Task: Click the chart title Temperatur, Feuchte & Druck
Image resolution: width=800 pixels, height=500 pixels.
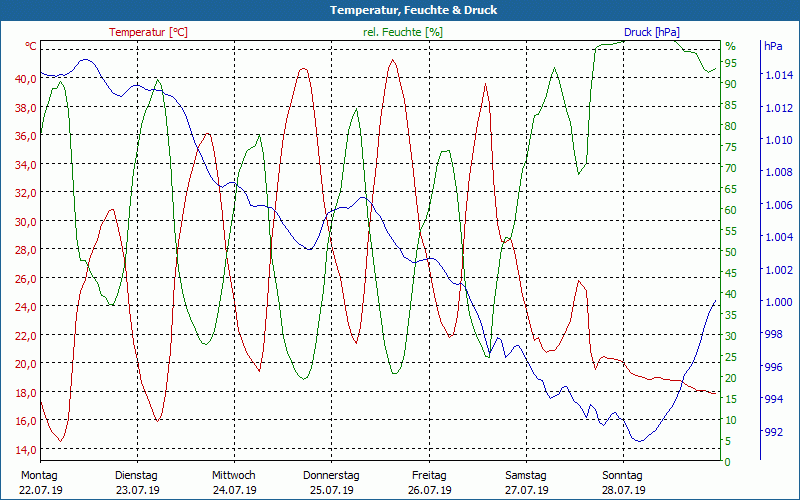Action: [400, 10]
